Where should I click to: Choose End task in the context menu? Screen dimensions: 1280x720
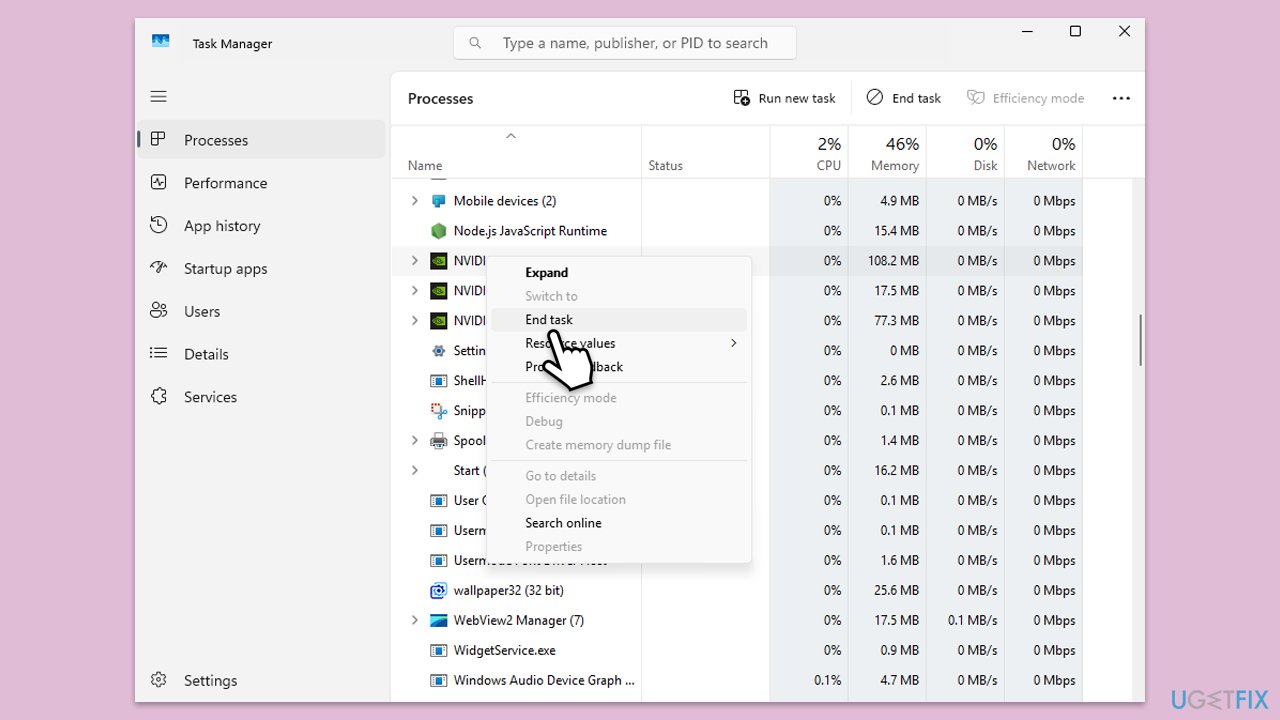pos(619,320)
